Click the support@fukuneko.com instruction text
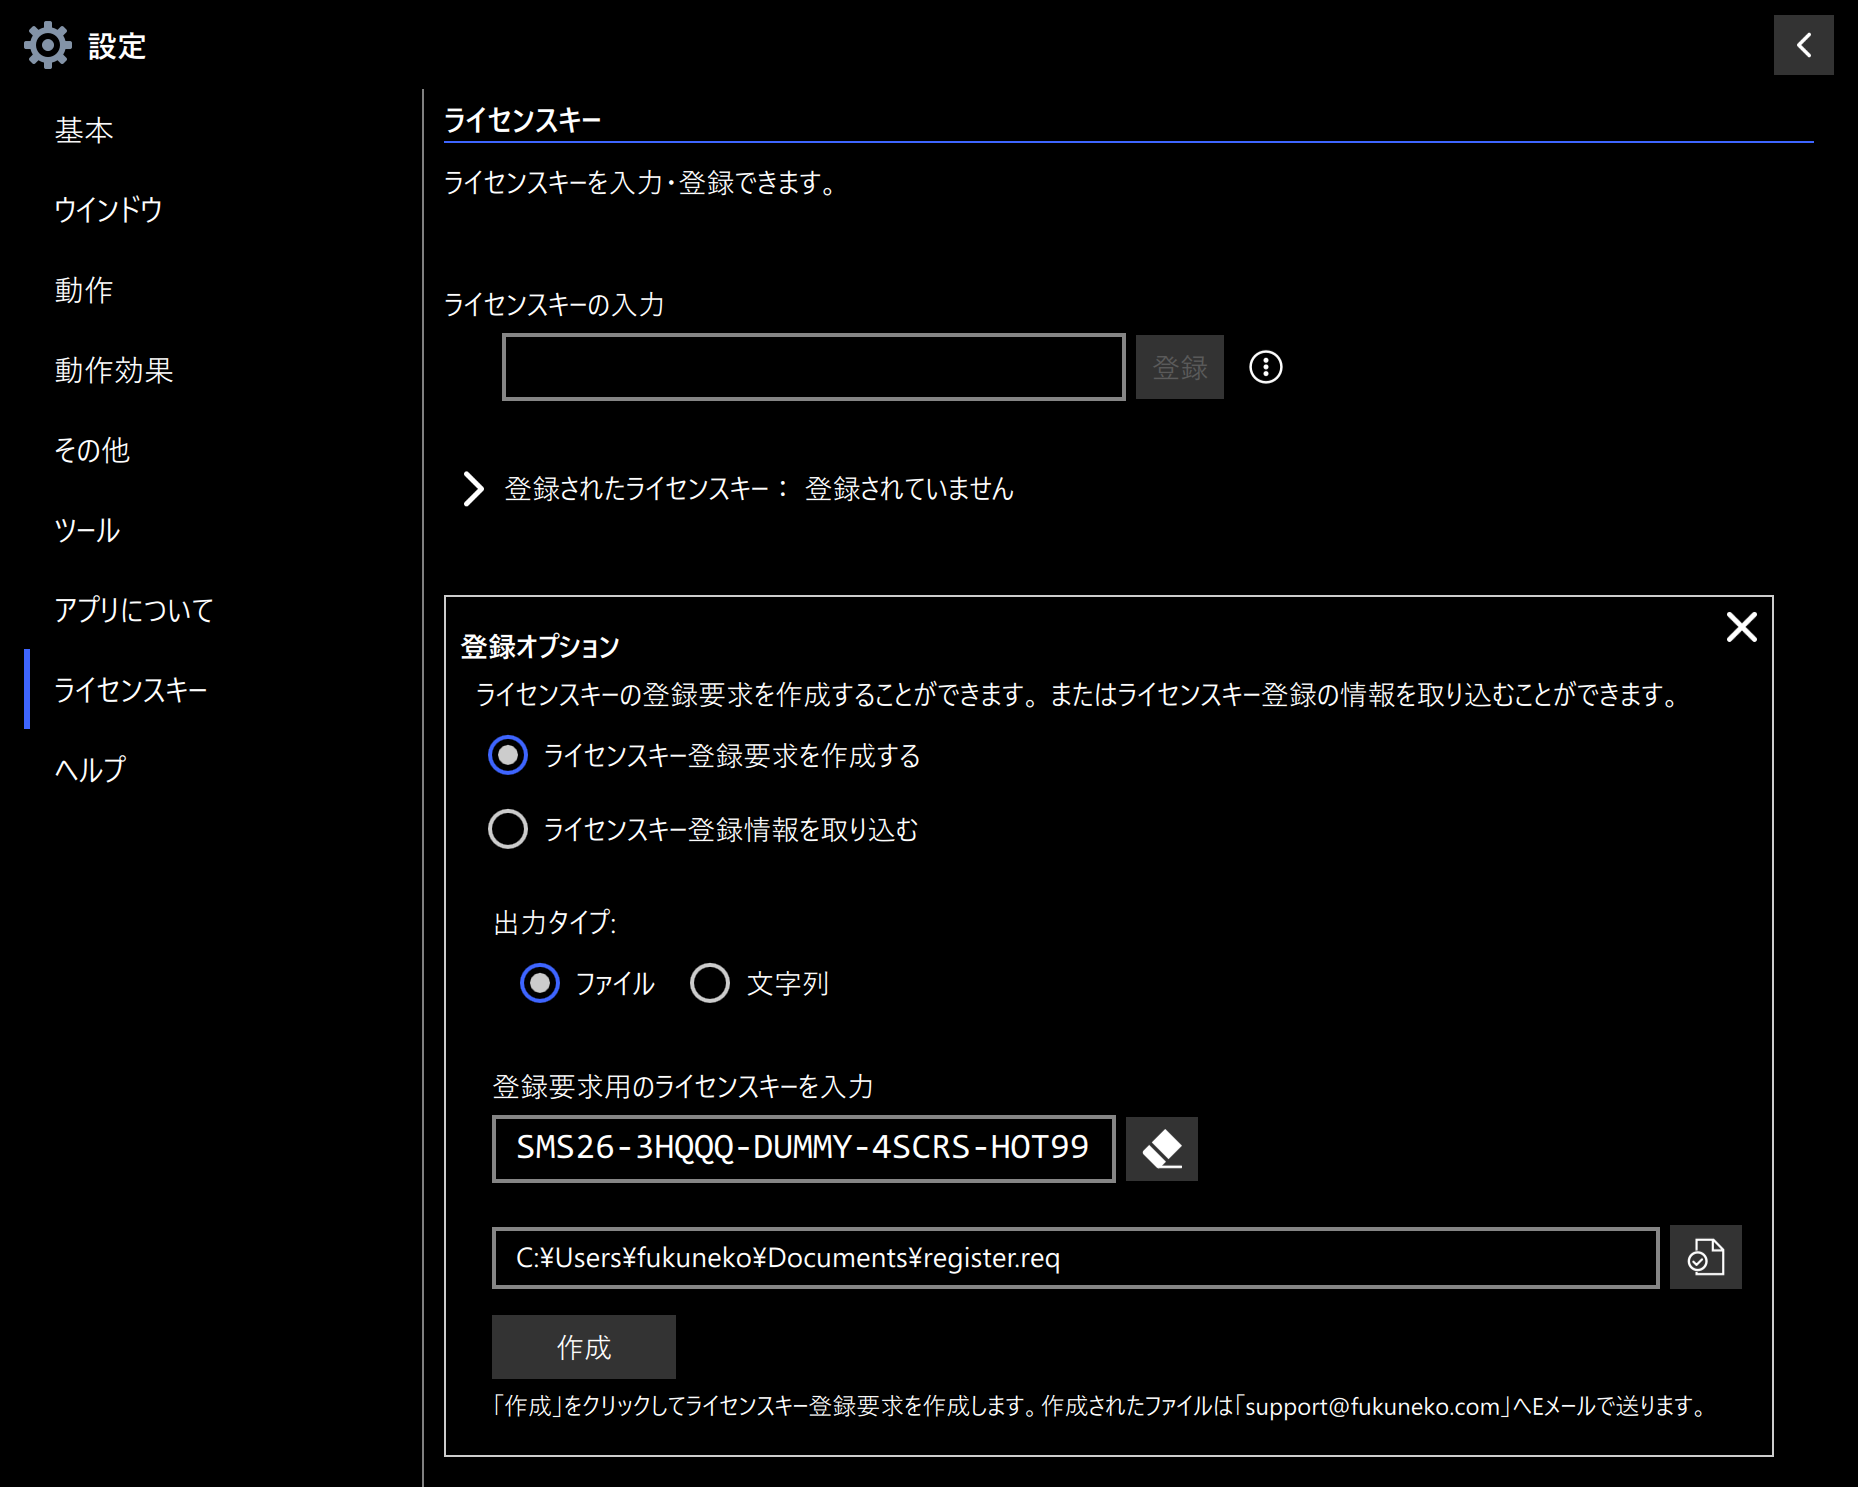1858x1487 pixels. [1100, 1406]
